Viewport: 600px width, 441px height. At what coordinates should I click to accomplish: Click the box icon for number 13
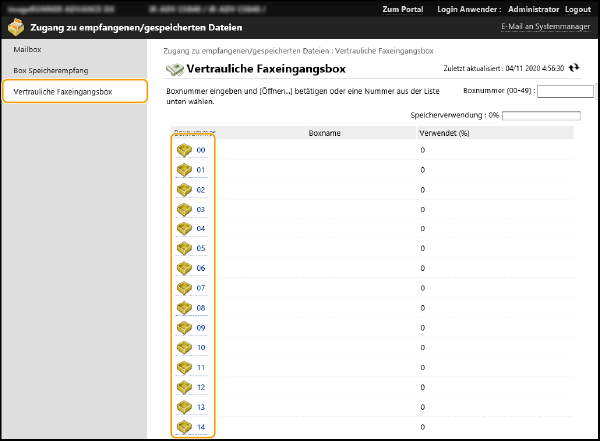click(184, 407)
